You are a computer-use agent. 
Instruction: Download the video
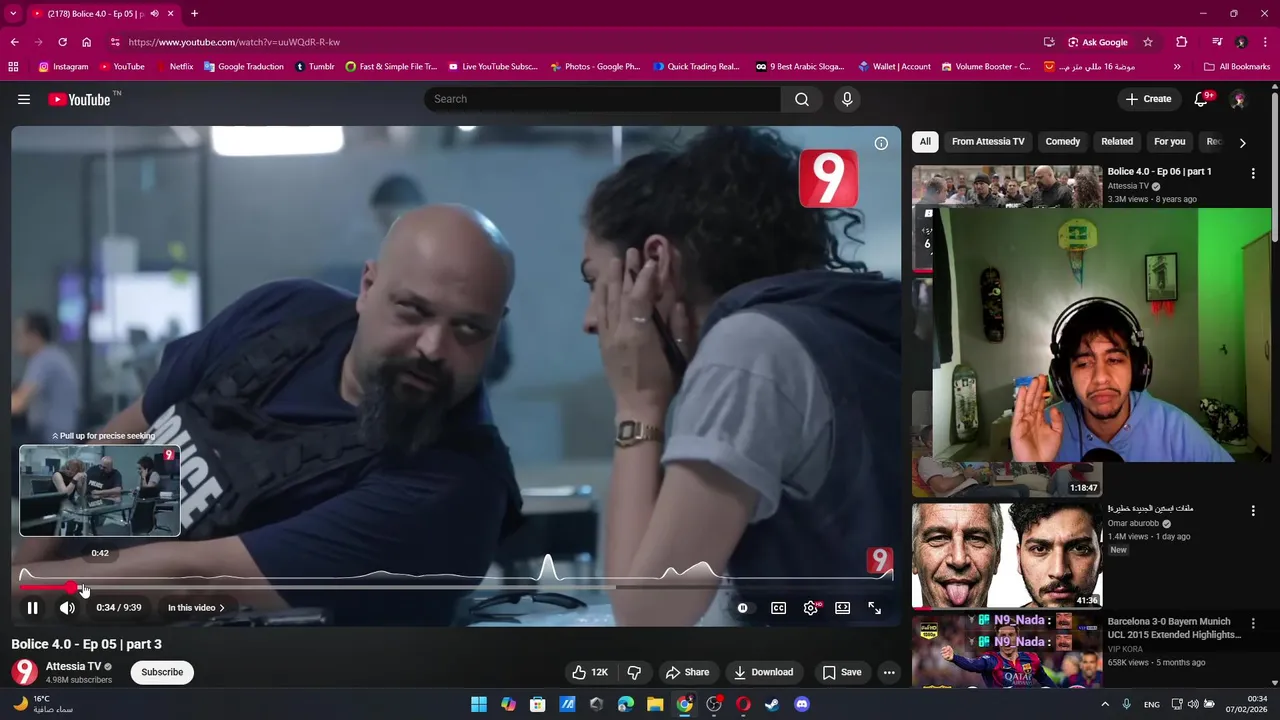[x=764, y=672]
